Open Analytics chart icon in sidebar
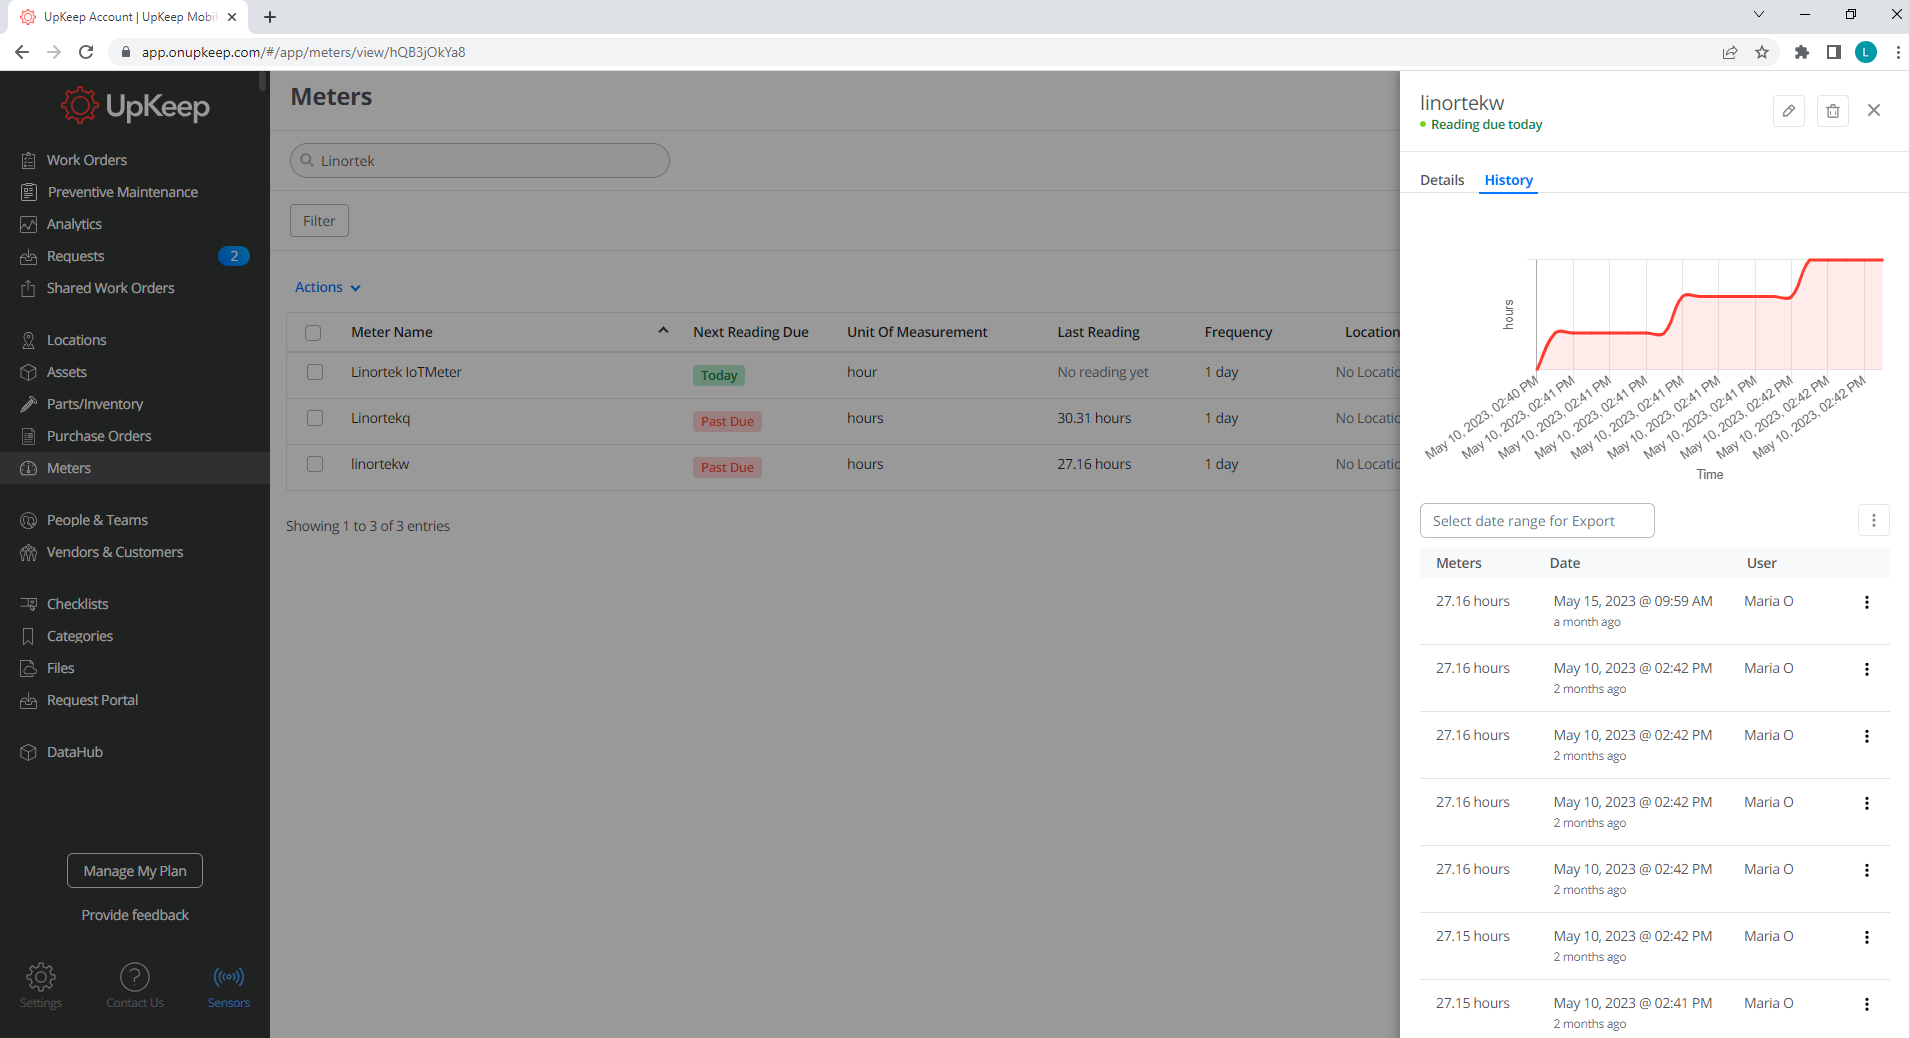The image size is (1909, 1038). 29,224
